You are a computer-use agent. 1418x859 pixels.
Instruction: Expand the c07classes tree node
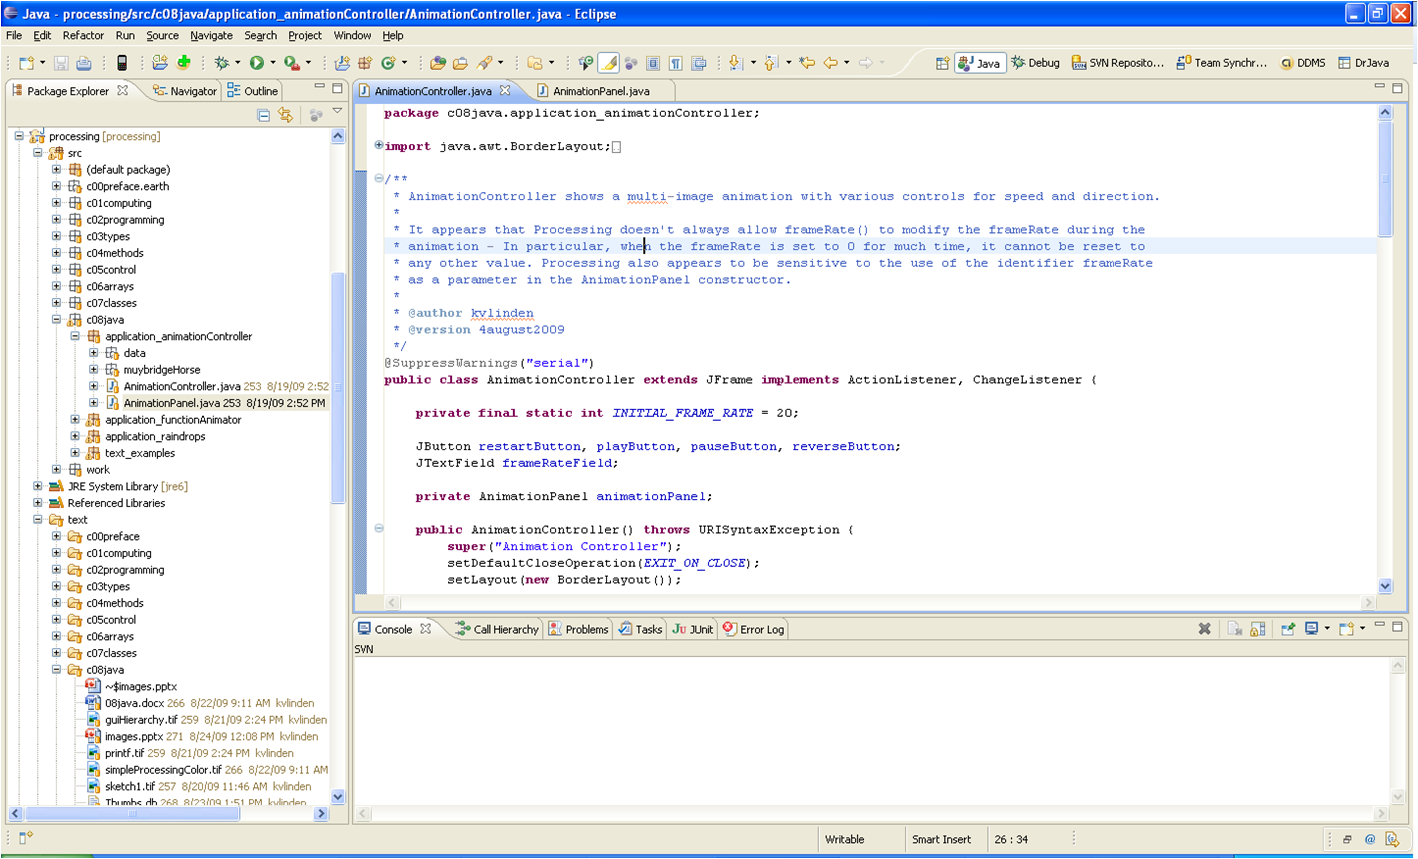57,303
